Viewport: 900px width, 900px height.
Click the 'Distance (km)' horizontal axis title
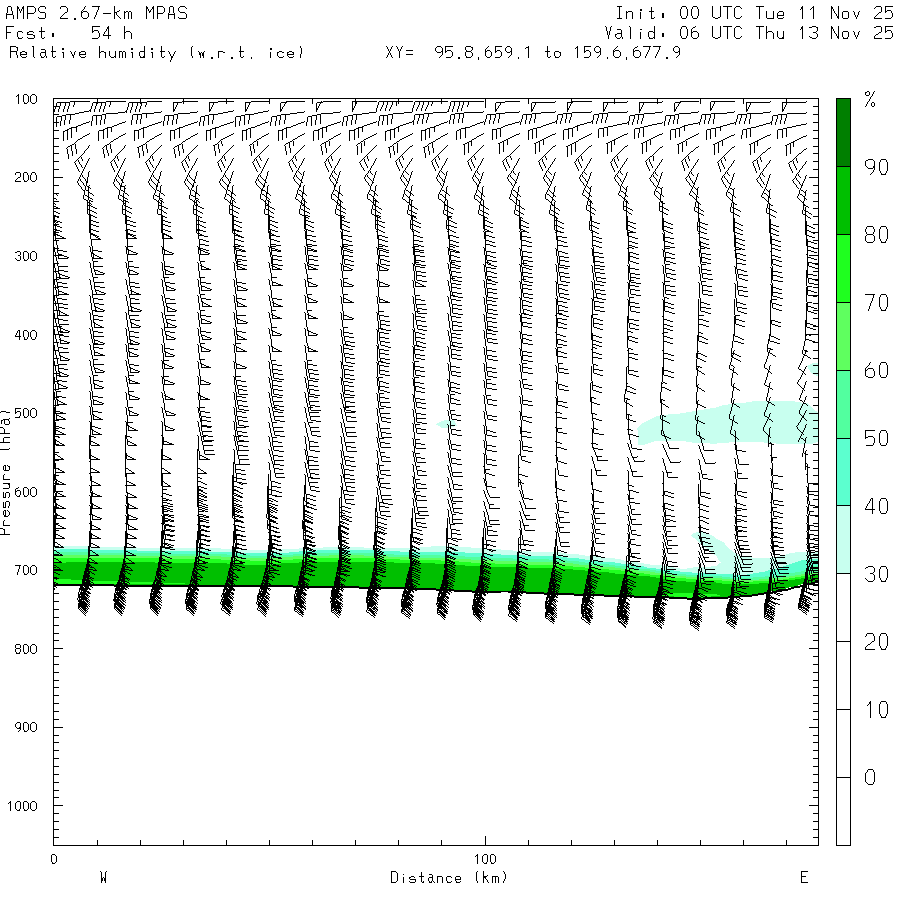pyautogui.click(x=449, y=878)
